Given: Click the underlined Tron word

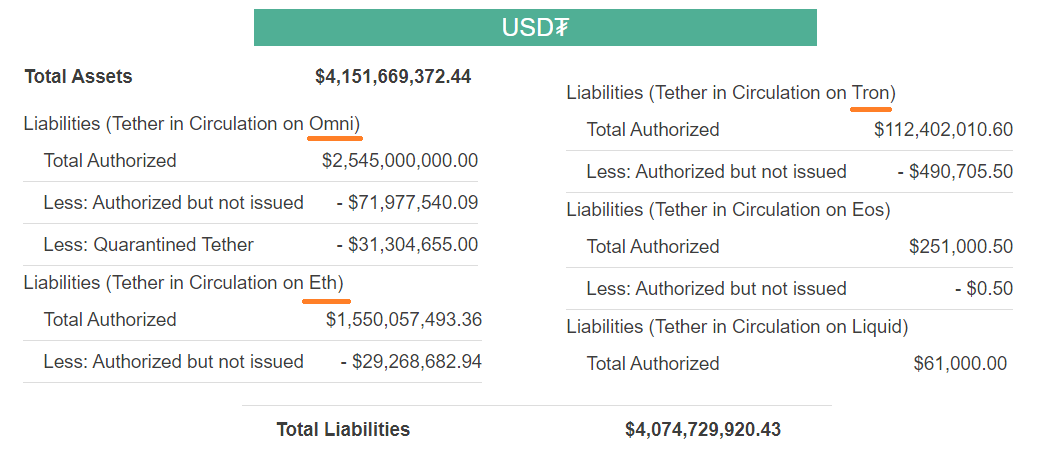Looking at the screenshot, I should [871, 93].
